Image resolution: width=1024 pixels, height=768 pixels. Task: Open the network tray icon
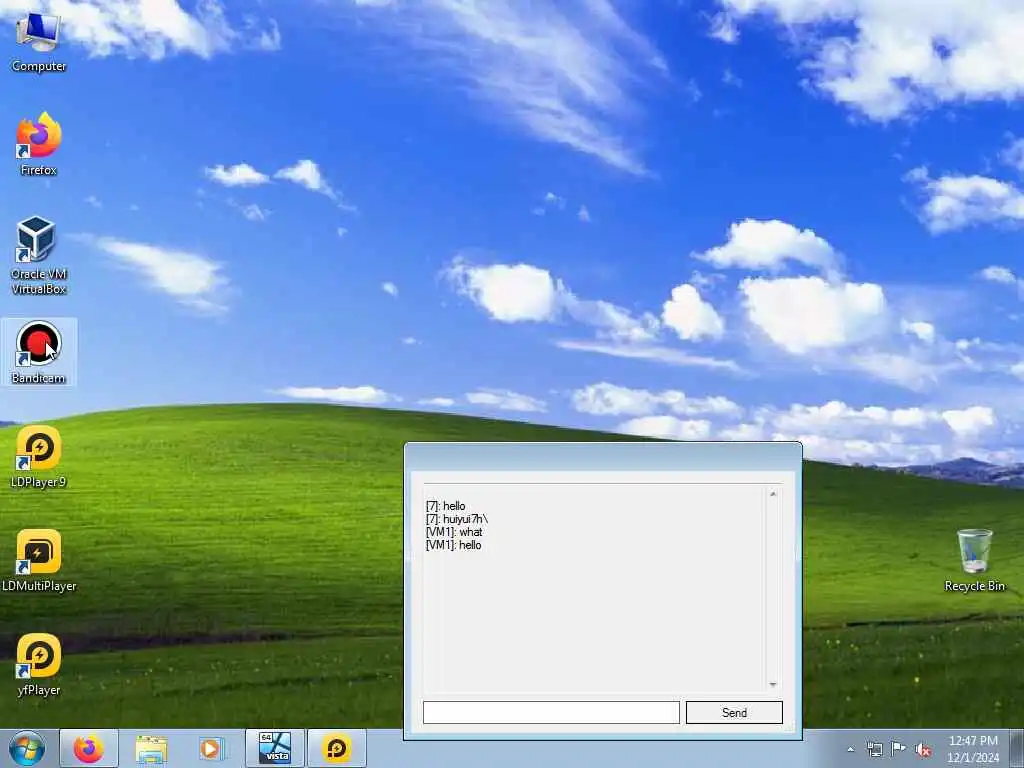point(874,750)
